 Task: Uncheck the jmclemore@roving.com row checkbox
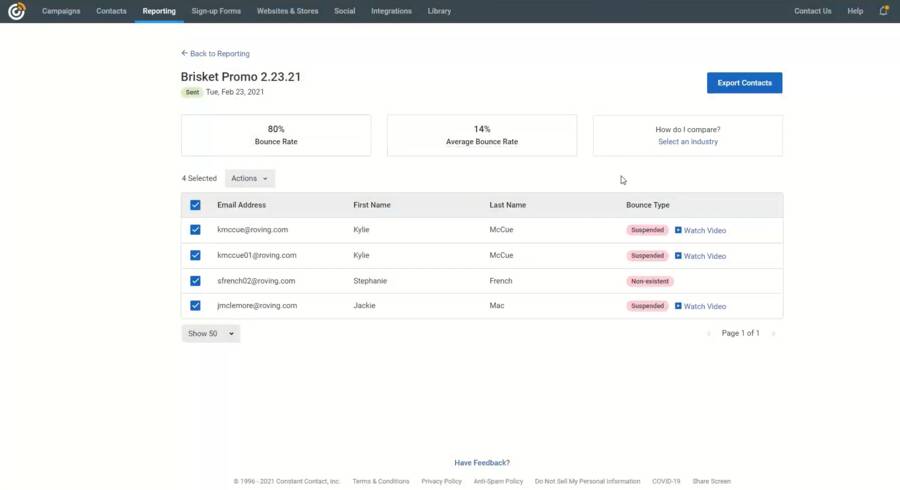point(195,306)
